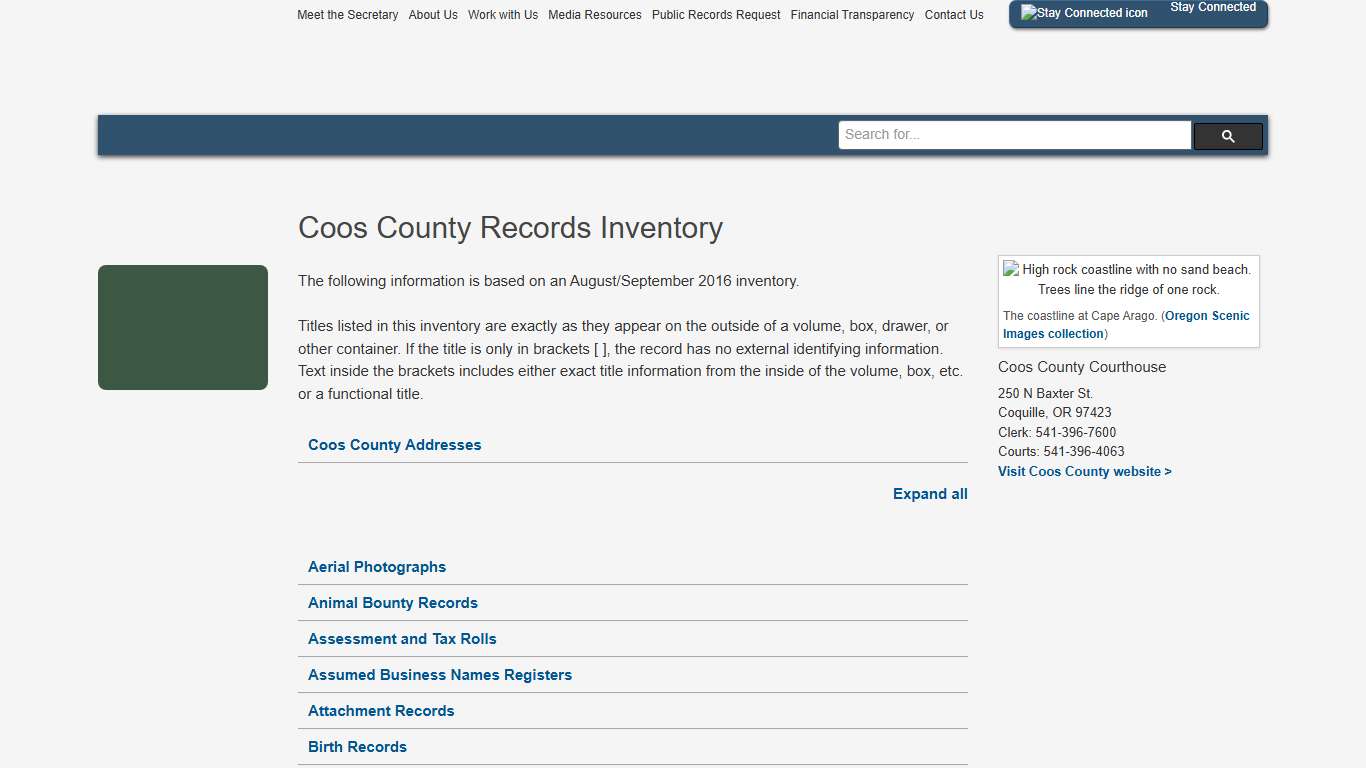
Task: Click the search magnifying glass icon
Action: [1227, 135]
